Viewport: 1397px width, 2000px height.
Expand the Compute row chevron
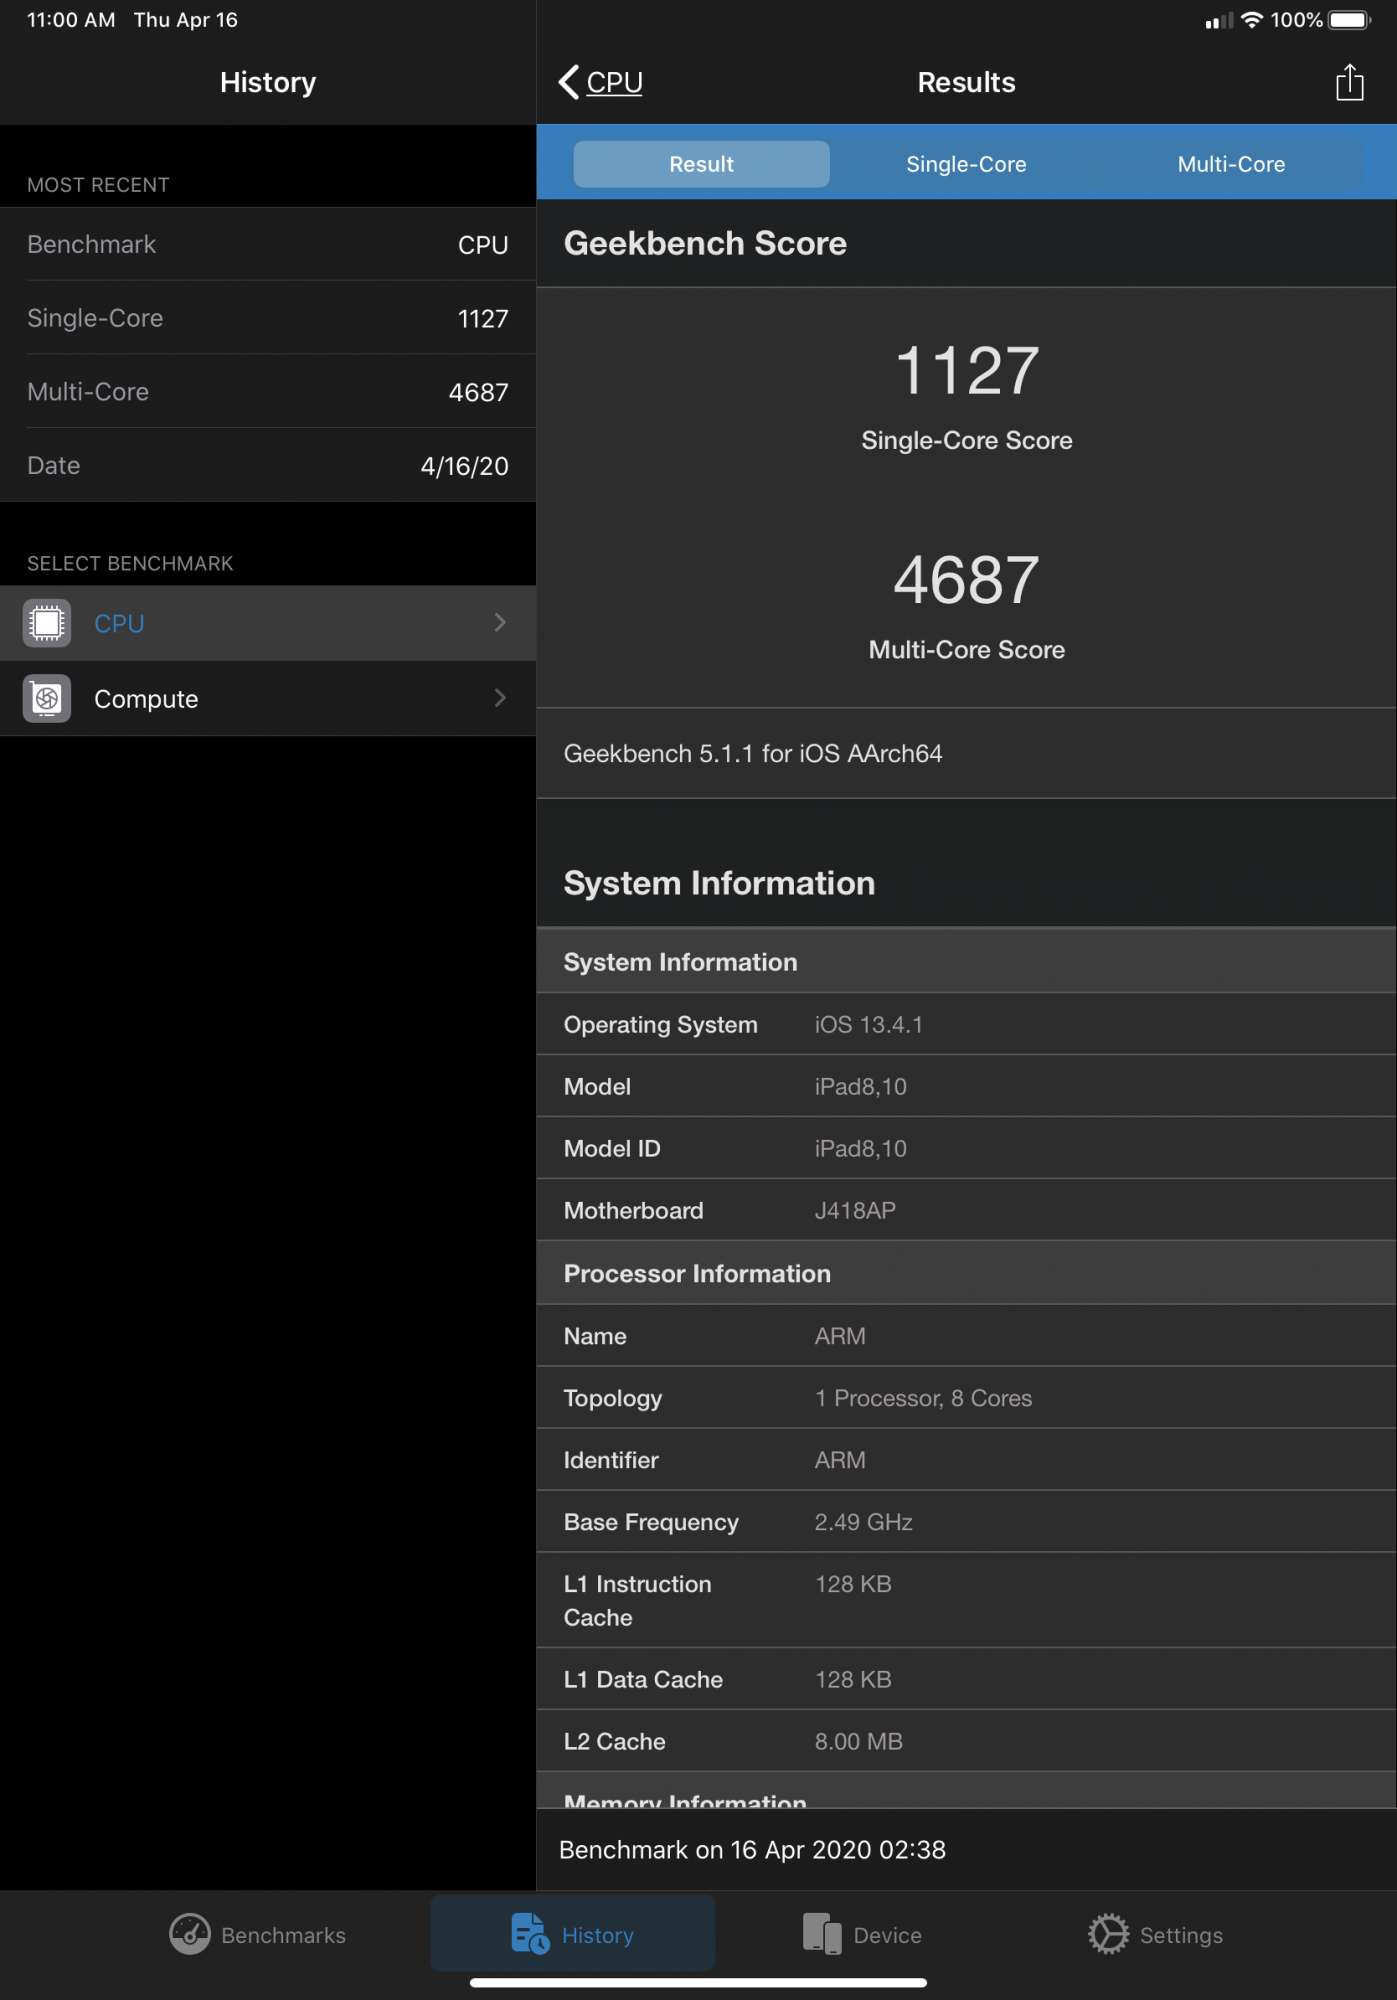coord(500,698)
